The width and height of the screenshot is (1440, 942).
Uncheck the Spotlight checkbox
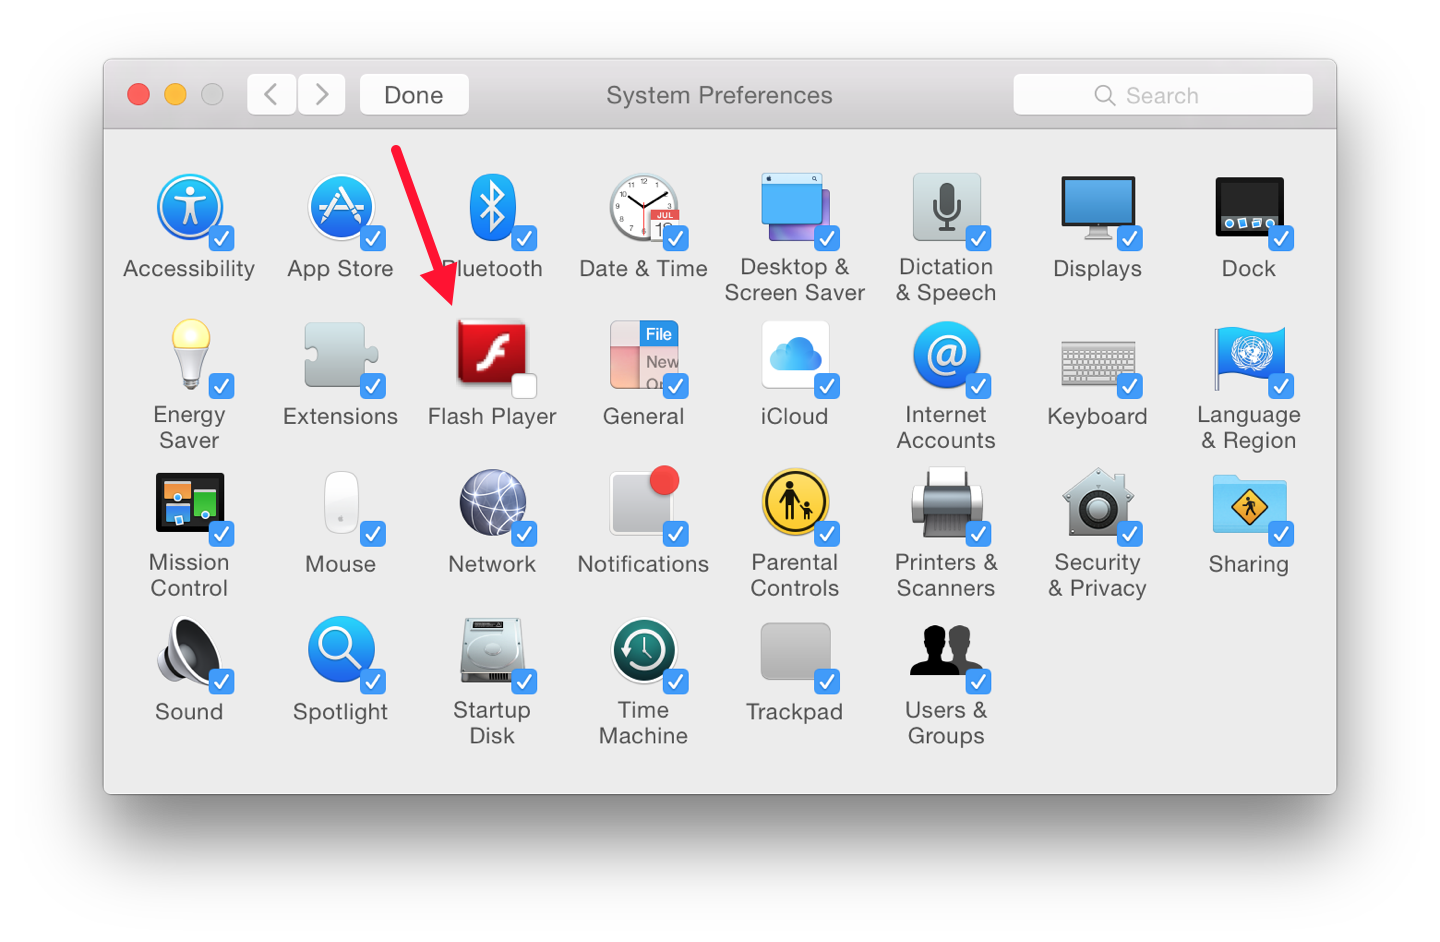point(373,681)
